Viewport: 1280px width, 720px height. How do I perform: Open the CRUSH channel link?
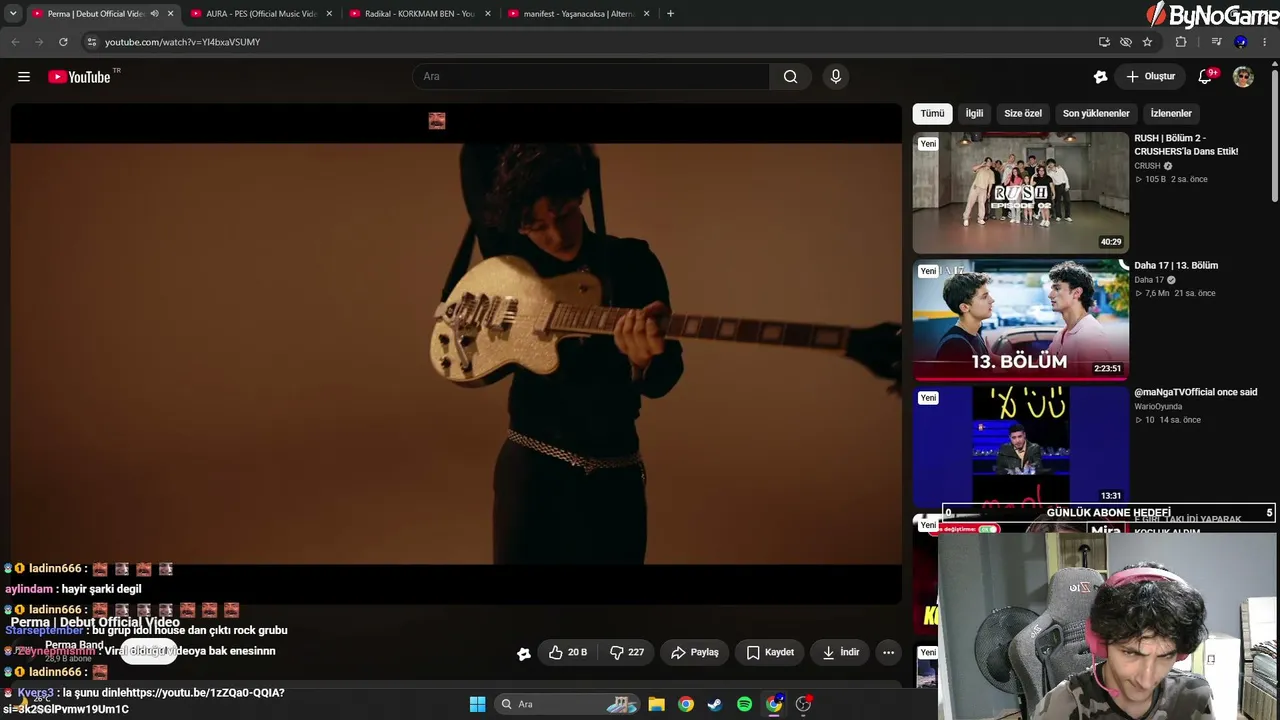(1147, 166)
